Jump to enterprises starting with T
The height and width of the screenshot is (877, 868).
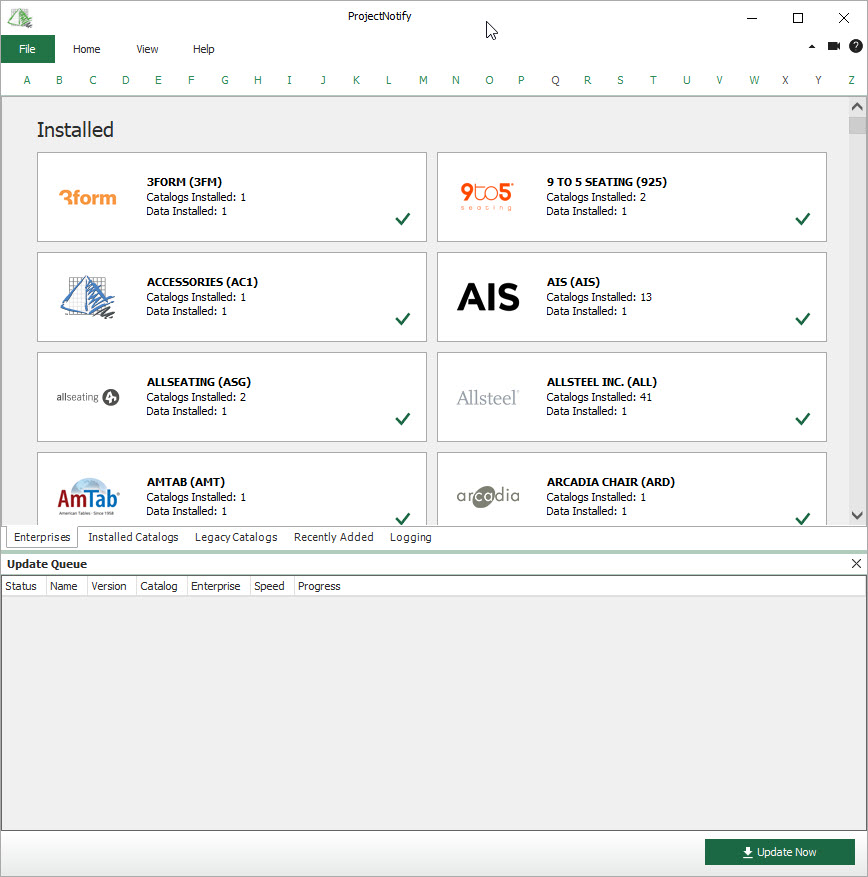(x=653, y=80)
